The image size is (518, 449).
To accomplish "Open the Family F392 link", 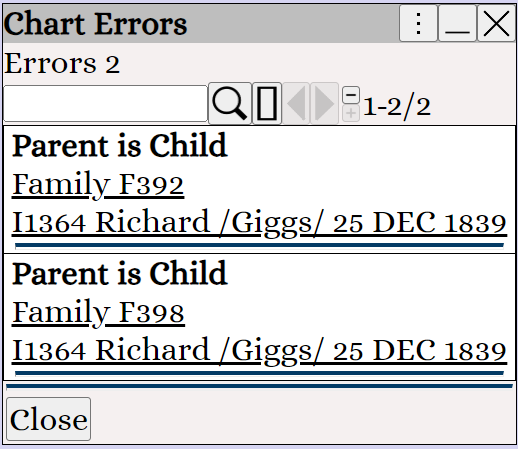I will pyautogui.click(x=98, y=185).
